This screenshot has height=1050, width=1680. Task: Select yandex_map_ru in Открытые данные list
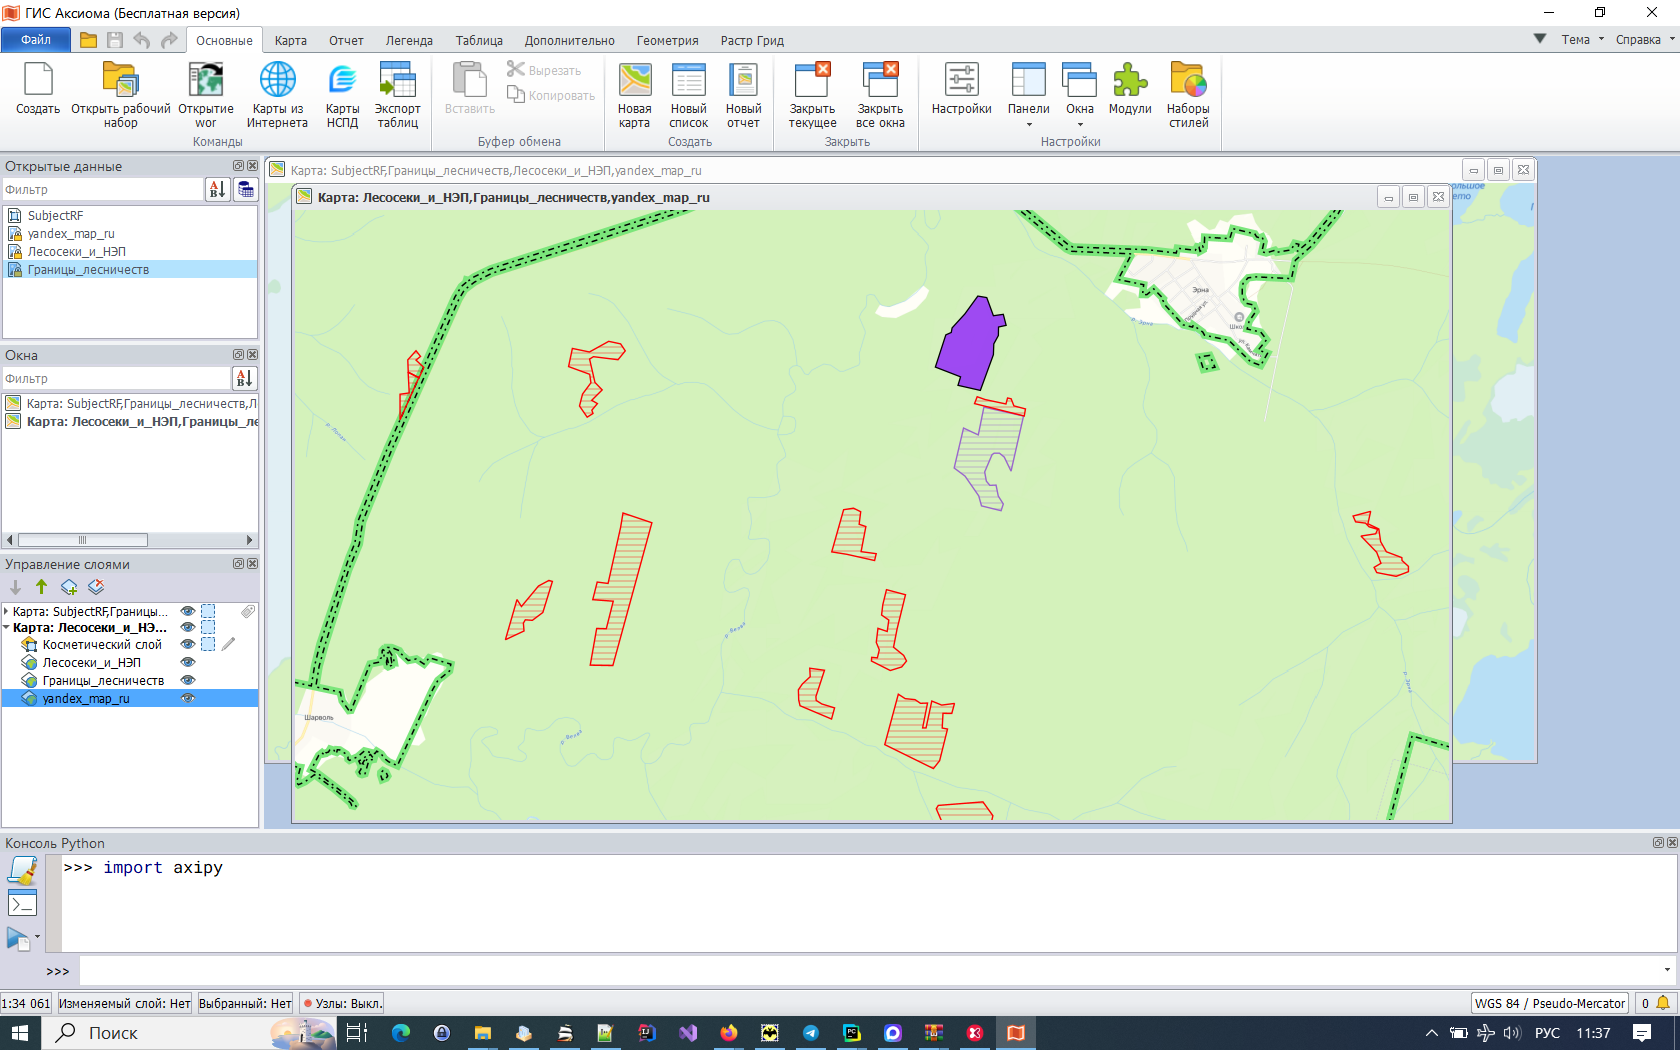point(130,233)
